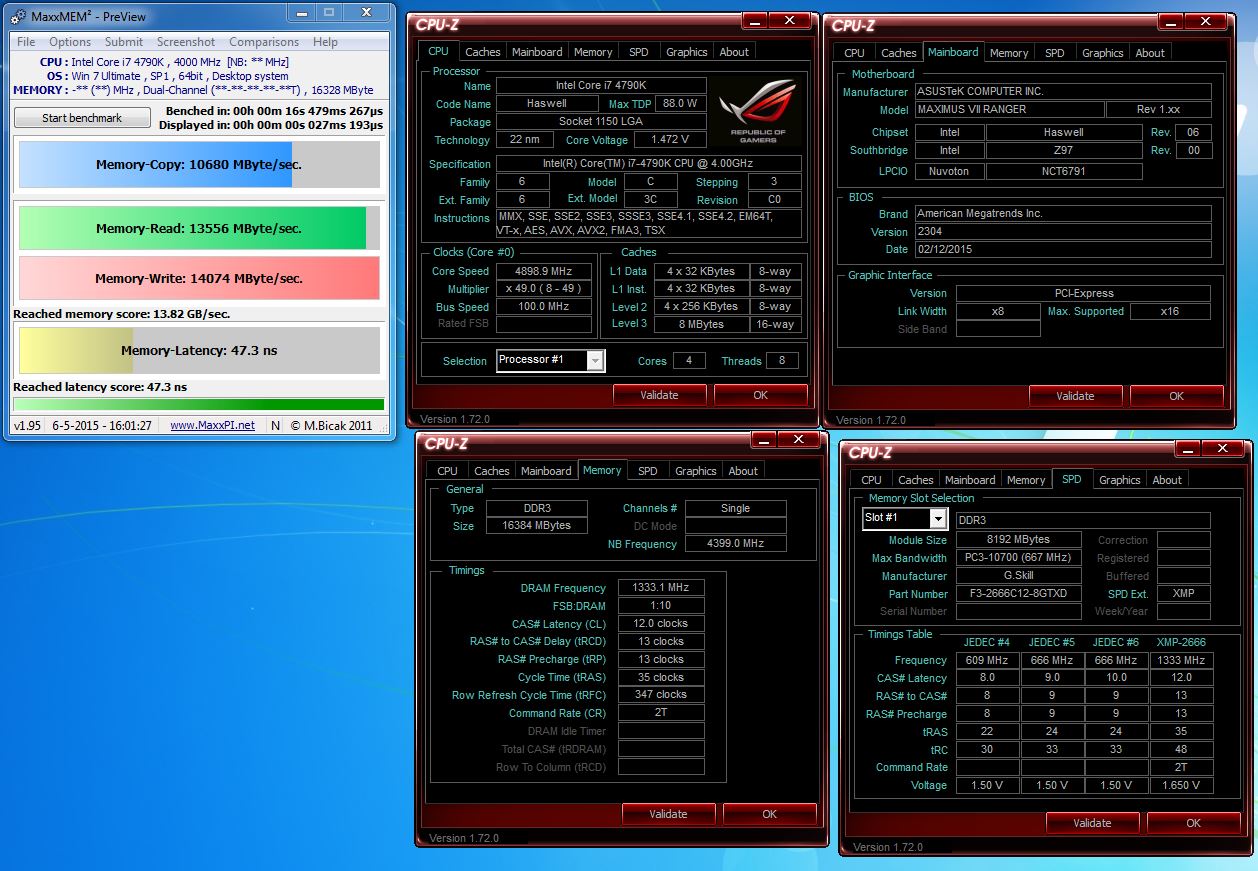Click the Core Voltage 1.472 V field
The width and height of the screenshot is (1258, 871).
tap(670, 140)
